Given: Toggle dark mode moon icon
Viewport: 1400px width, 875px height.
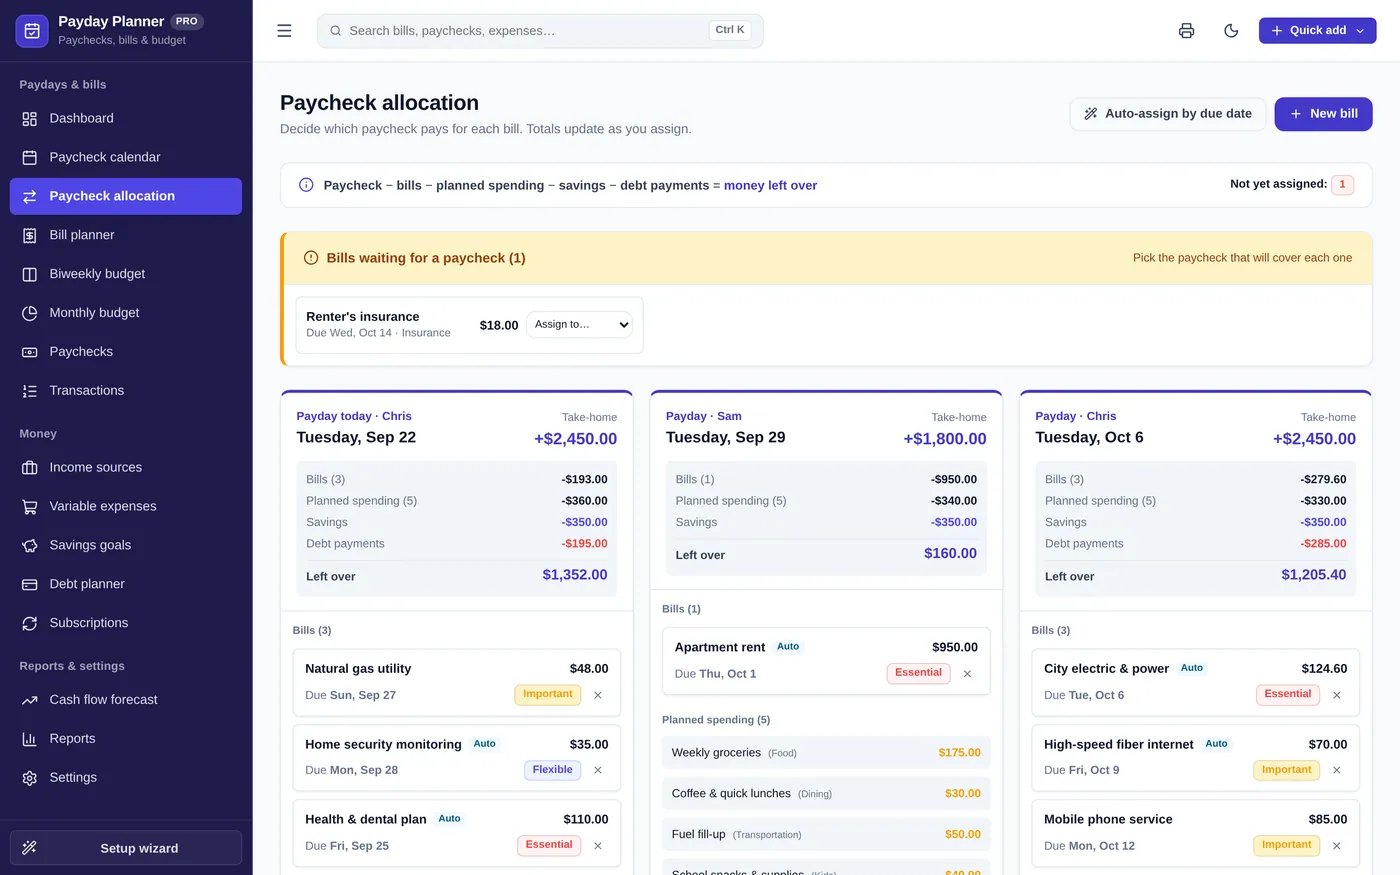Looking at the screenshot, I should click(1231, 31).
